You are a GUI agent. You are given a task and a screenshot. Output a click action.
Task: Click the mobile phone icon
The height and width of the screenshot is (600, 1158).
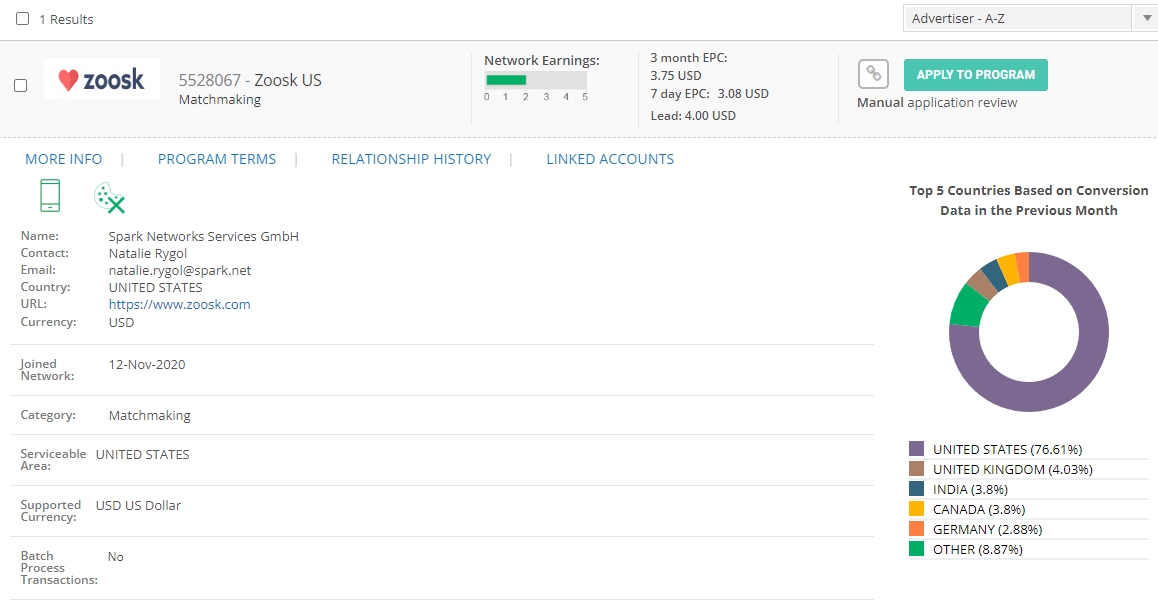(49, 196)
